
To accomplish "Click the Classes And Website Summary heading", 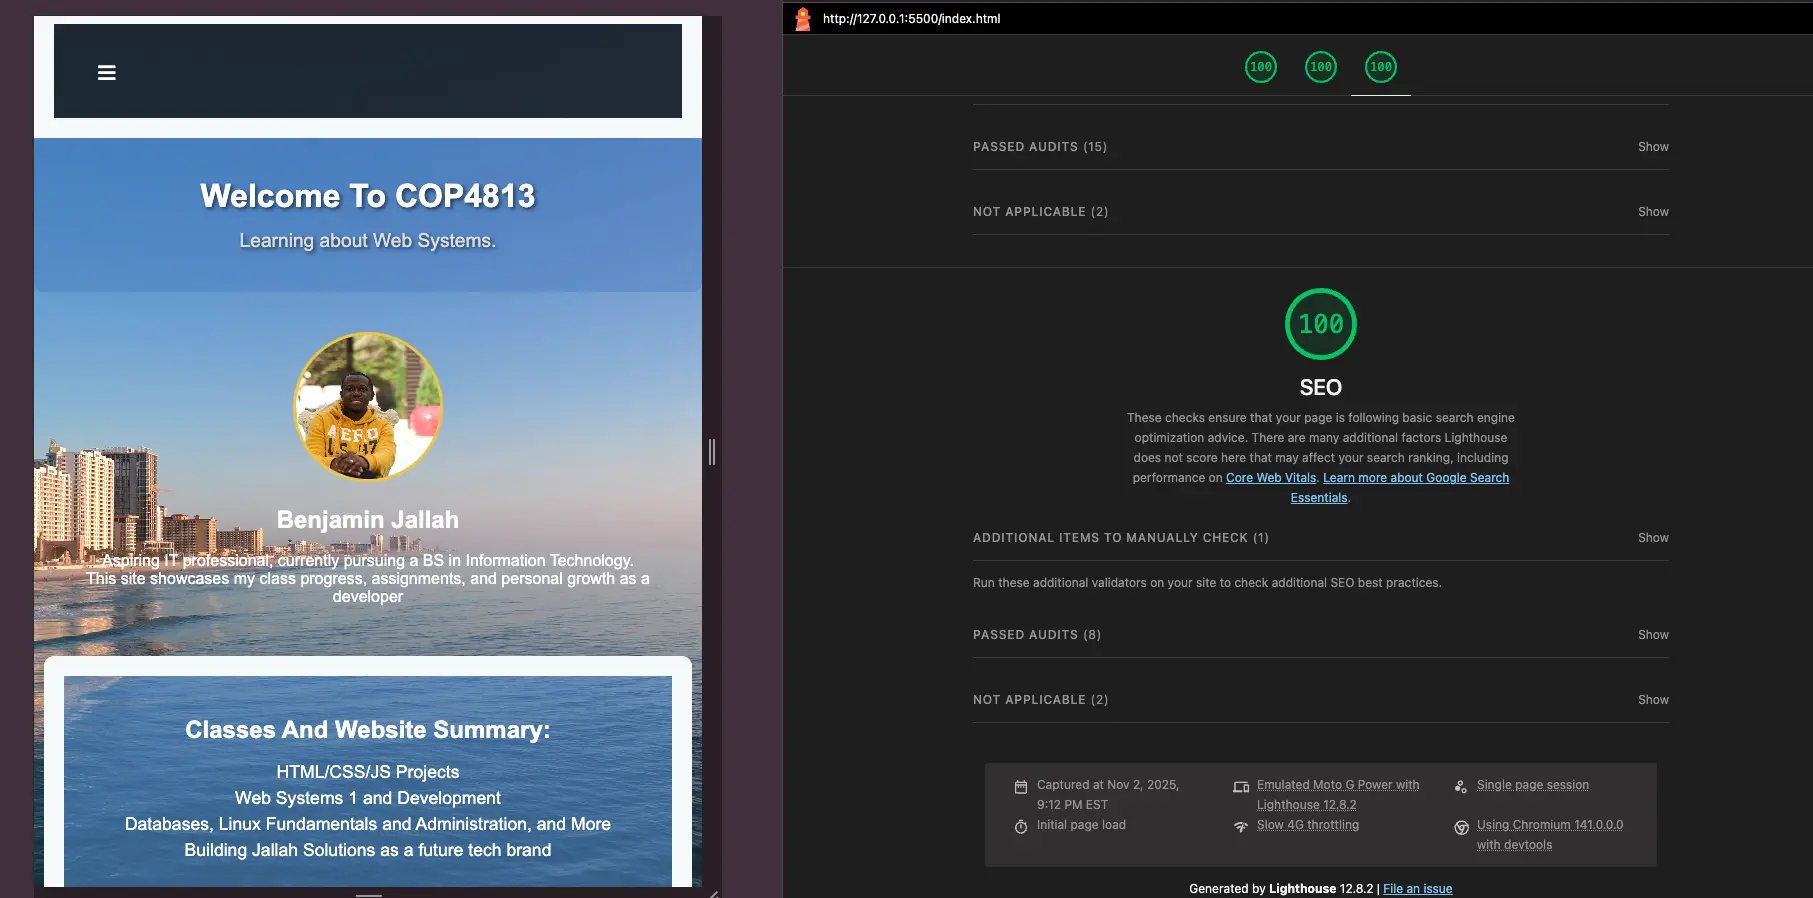I will [368, 730].
